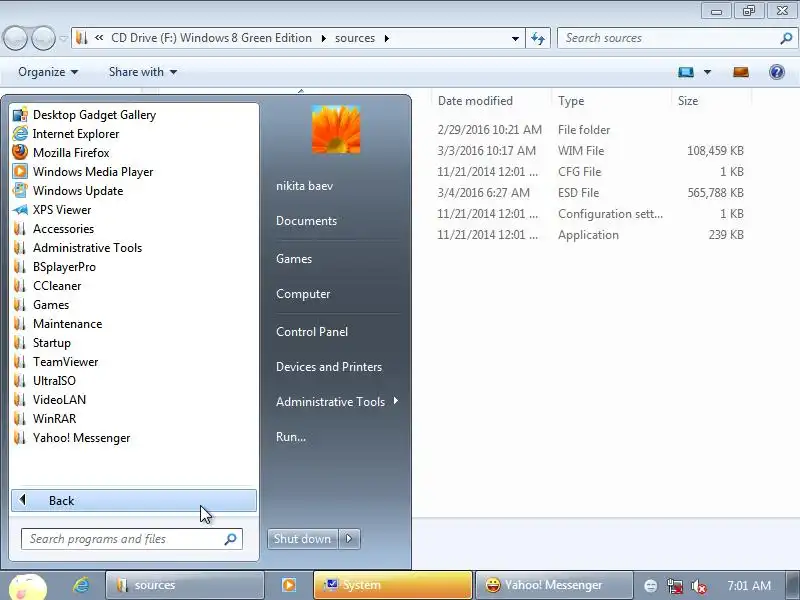Viewport: 800px width, 600px height.
Task: Sort by the Size column header
Action: coord(688,101)
